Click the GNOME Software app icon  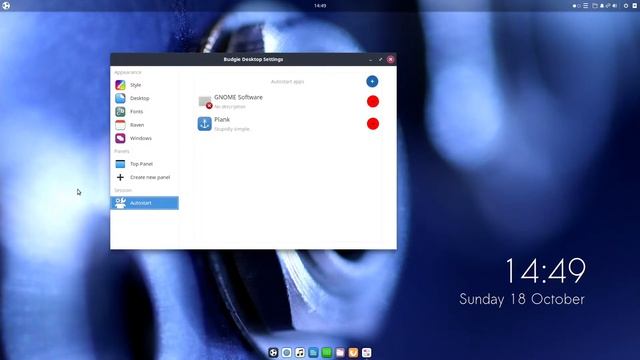coord(205,102)
